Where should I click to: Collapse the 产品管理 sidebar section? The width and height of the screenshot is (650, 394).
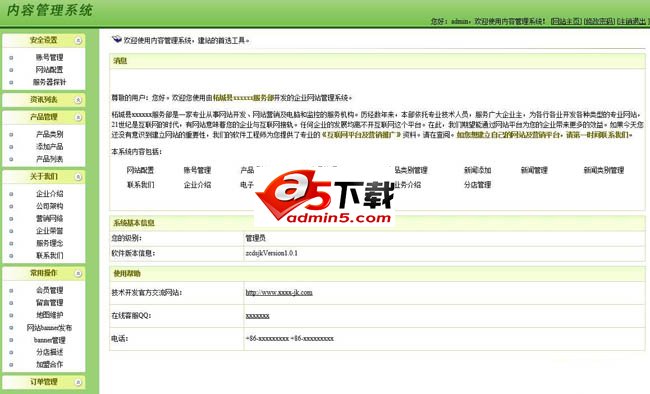[78, 117]
